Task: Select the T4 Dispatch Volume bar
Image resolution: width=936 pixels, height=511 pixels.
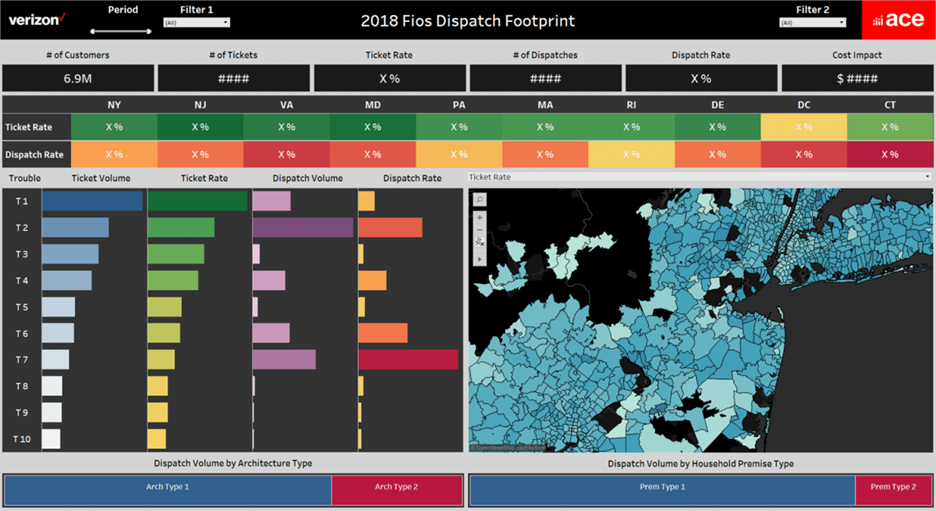Action: click(269, 281)
